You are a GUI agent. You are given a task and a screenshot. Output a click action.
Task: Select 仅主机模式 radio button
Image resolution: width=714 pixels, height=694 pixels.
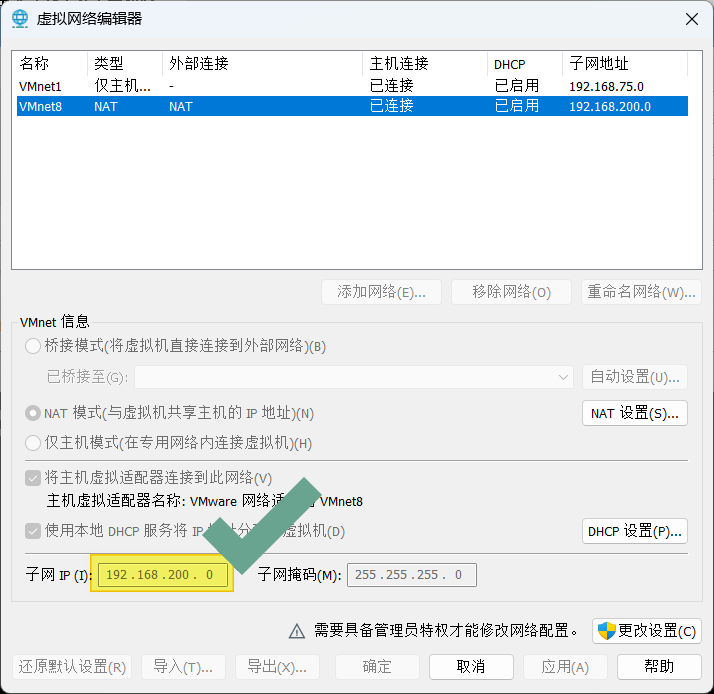[x=33, y=443]
